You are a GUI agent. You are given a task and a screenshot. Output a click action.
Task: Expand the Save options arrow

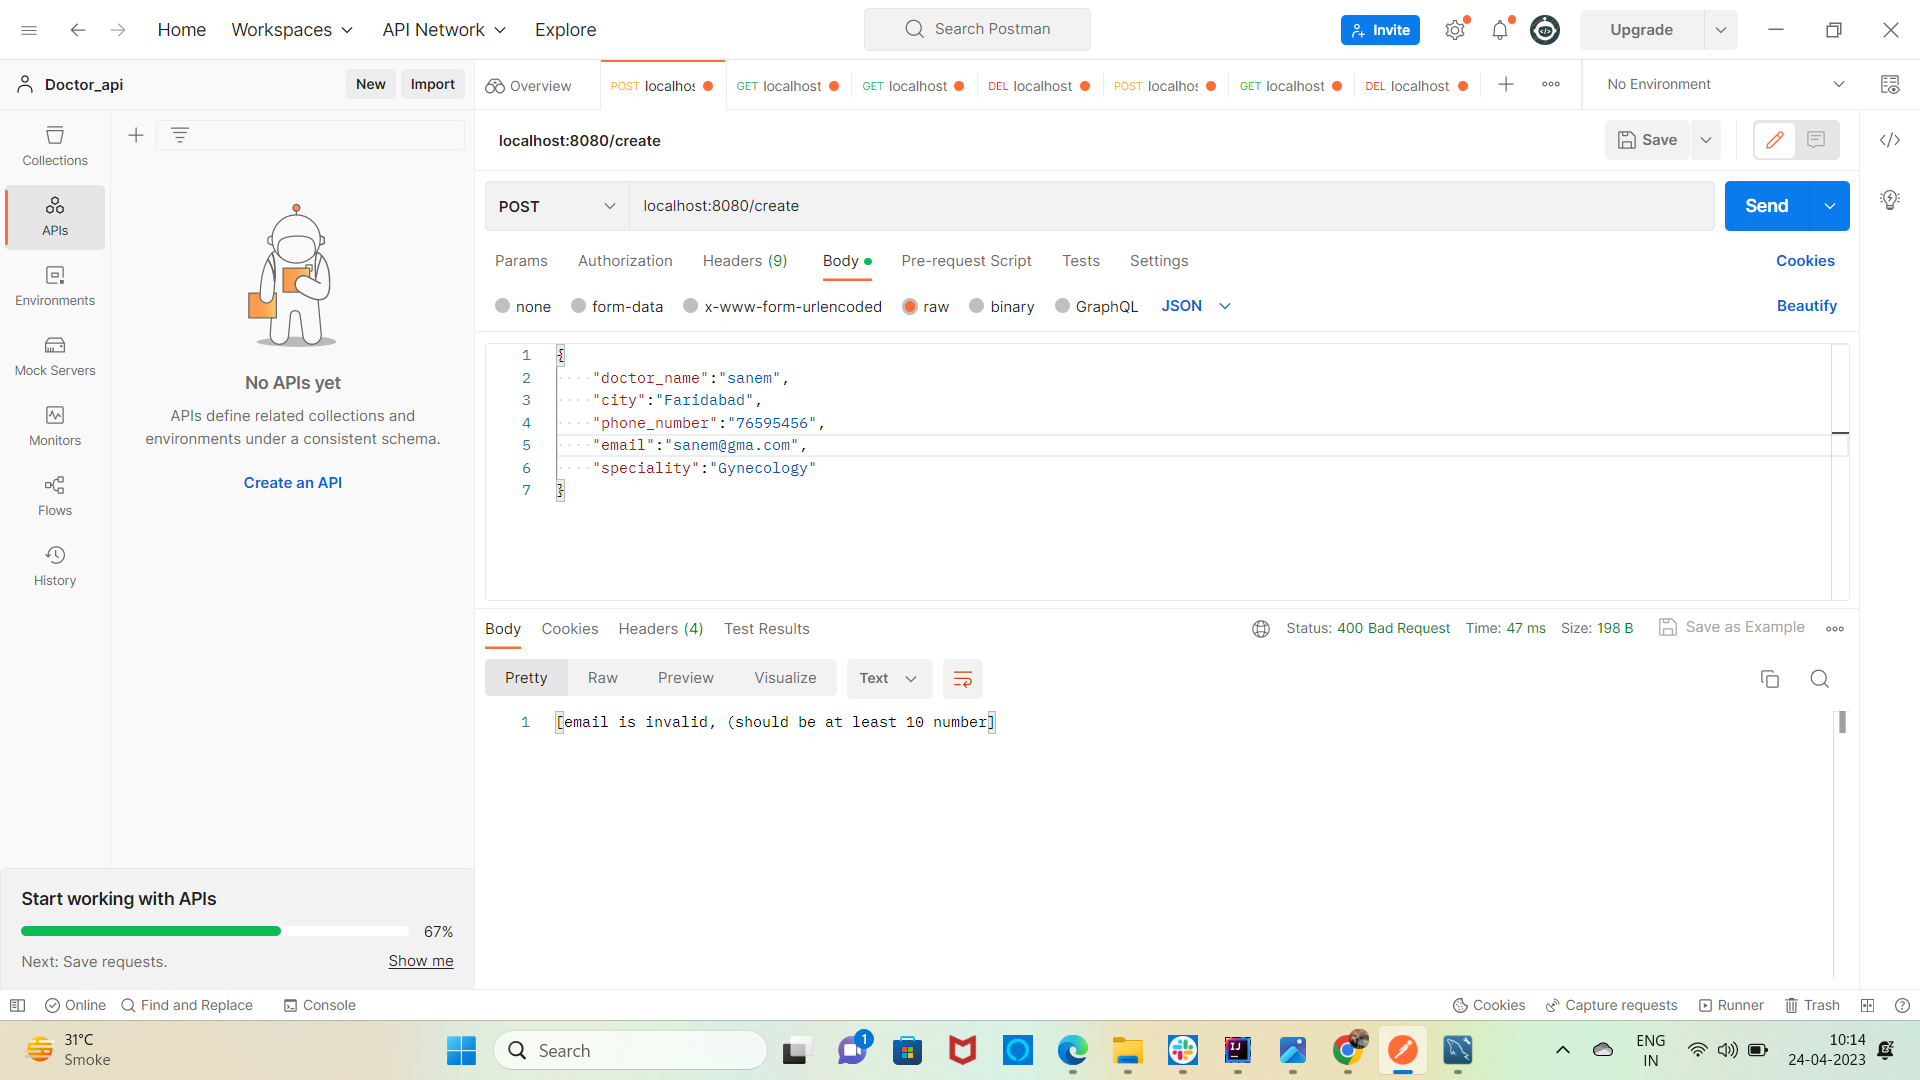pyautogui.click(x=1706, y=140)
